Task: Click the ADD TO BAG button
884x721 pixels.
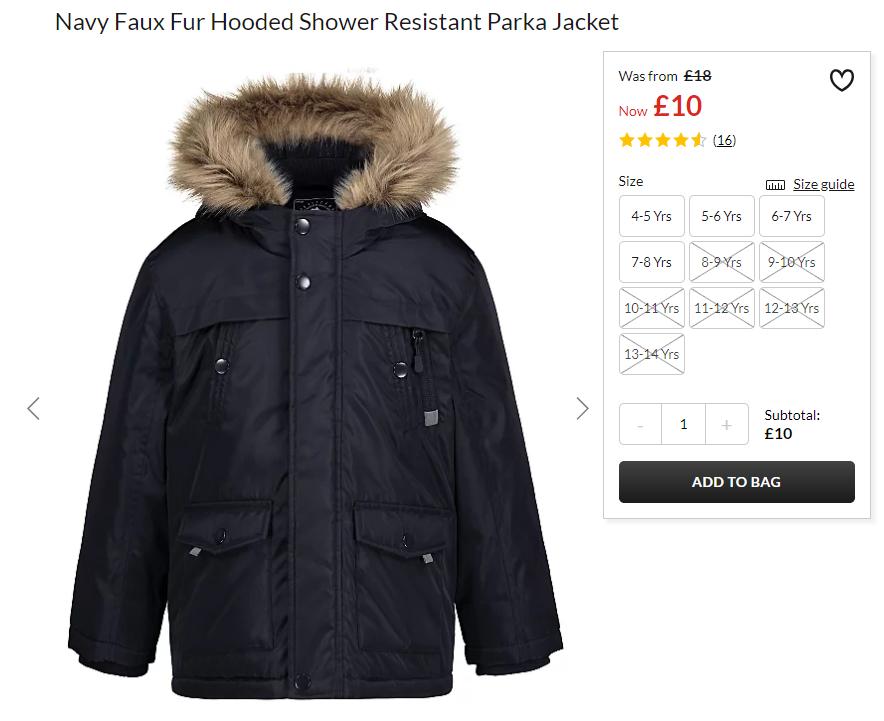Action: pos(737,482)
